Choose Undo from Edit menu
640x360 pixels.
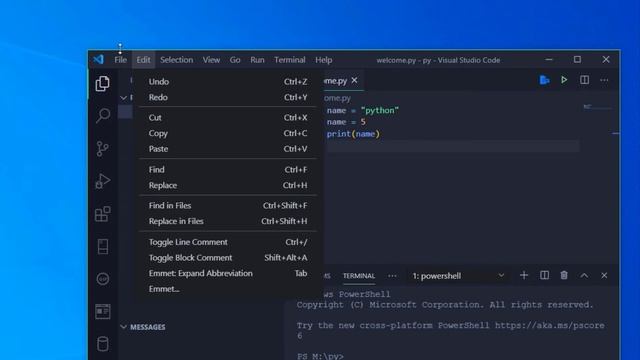[x=228, y=82]
